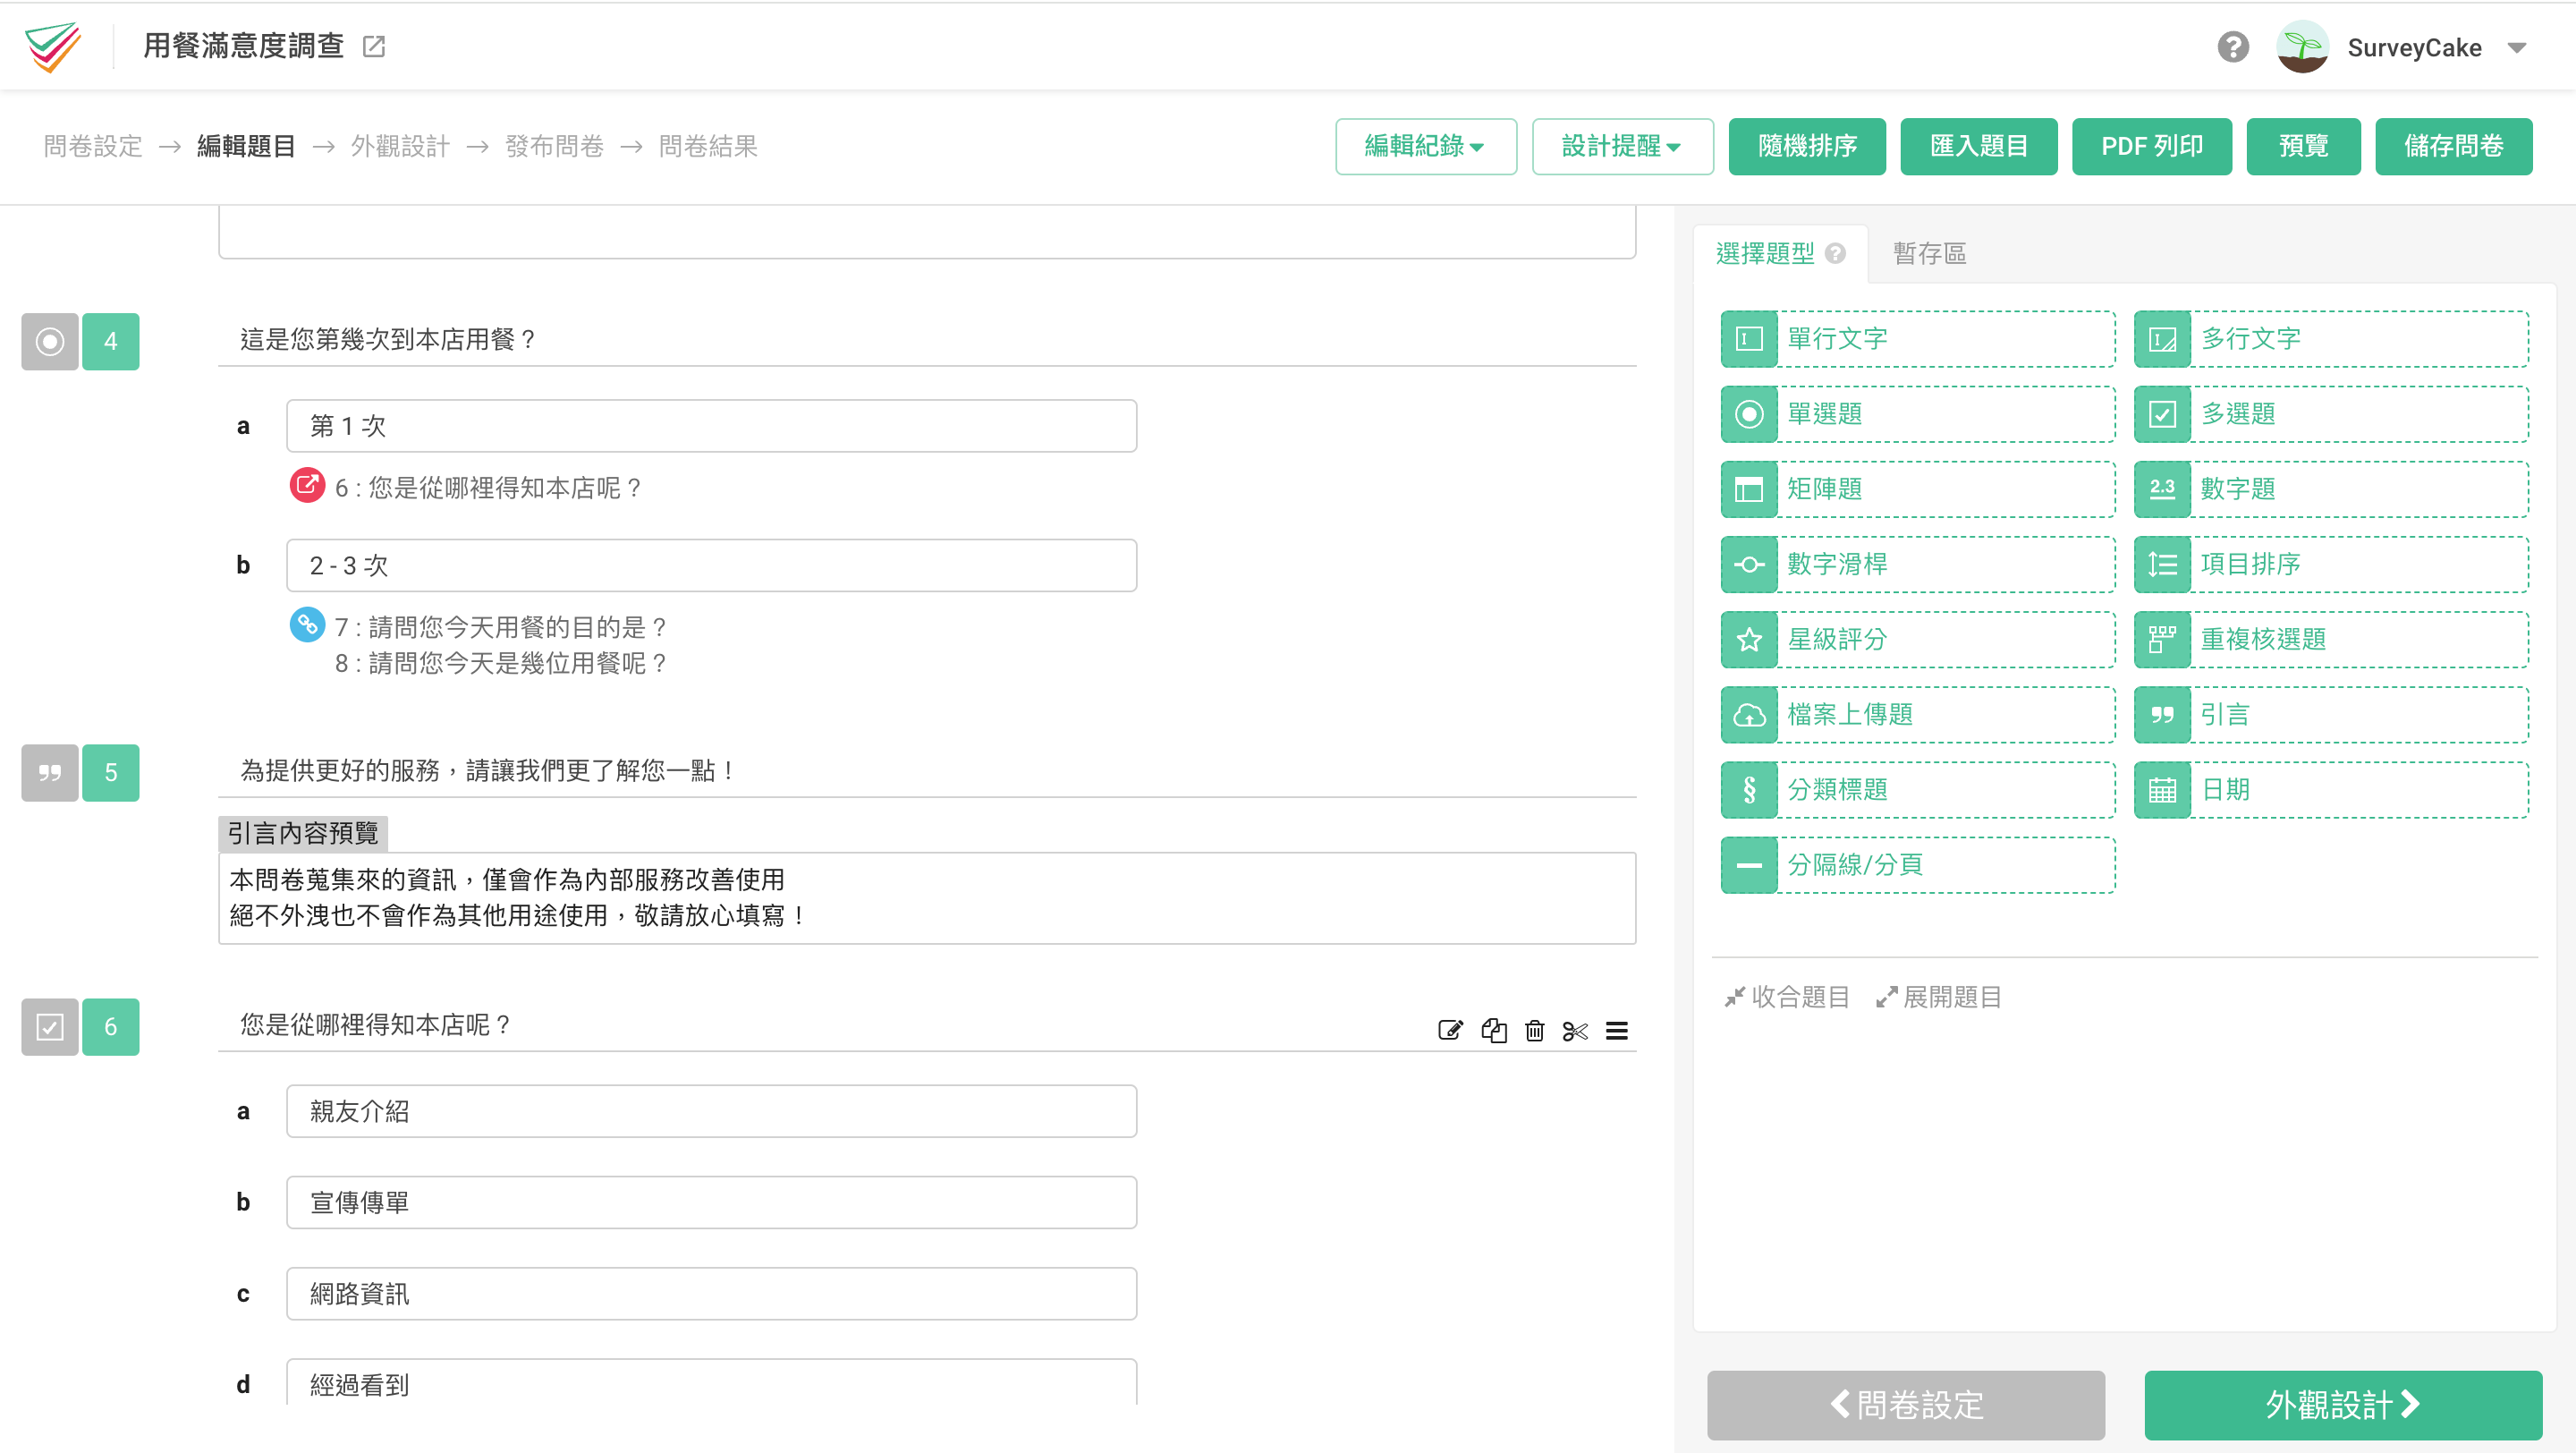This screenshot has height=1453, width=2576.
Task: Click question number 4 badge
Action: 111,342
